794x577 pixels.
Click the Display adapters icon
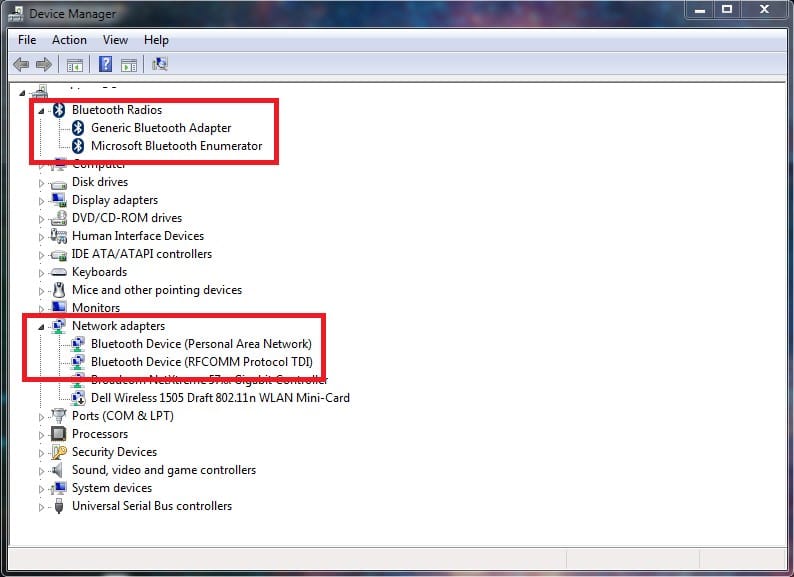tap(59, 200)
